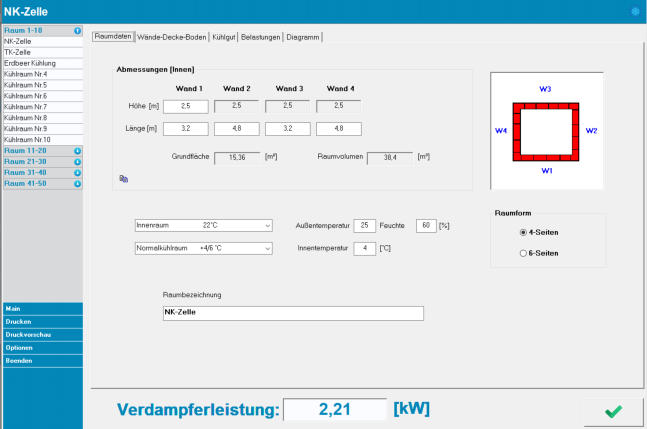Open the Normalkühlraum +4/6 °C dropdown
The image size is (647, 429).
[x=203, y=248]
